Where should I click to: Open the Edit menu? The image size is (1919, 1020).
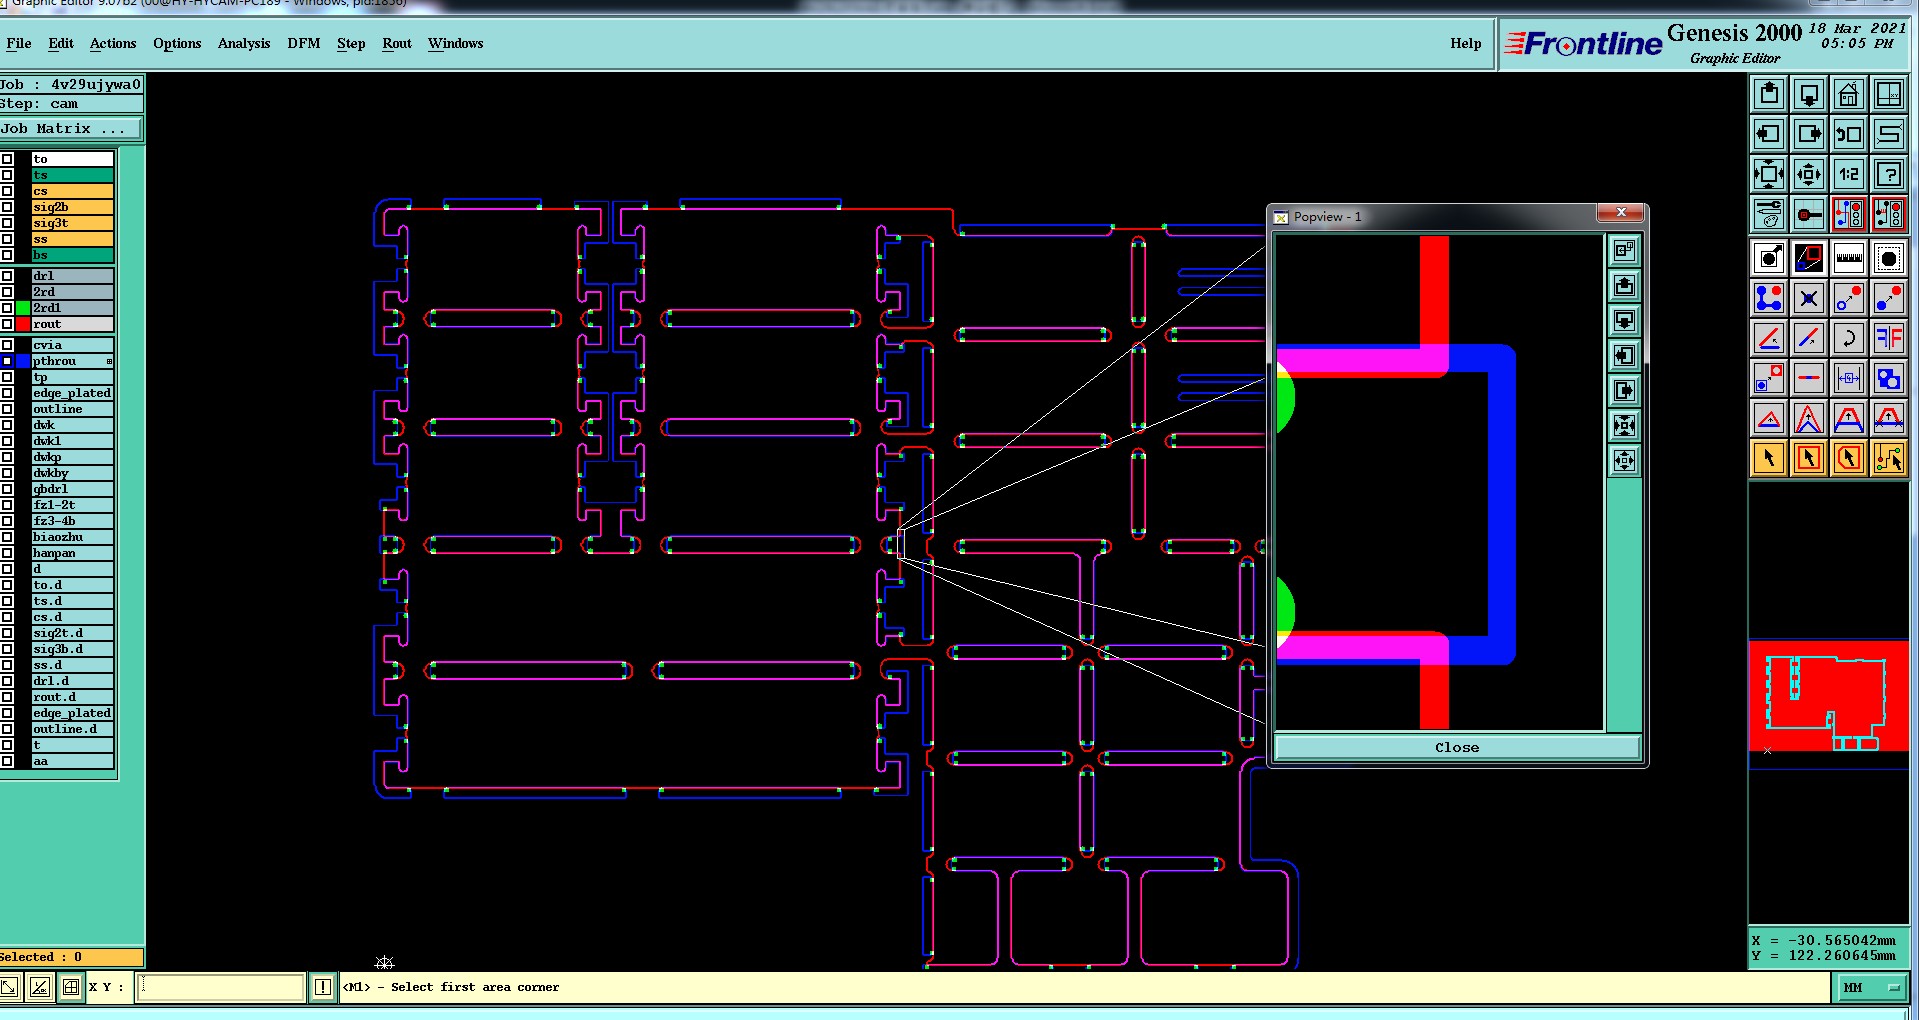coord(61,43)
